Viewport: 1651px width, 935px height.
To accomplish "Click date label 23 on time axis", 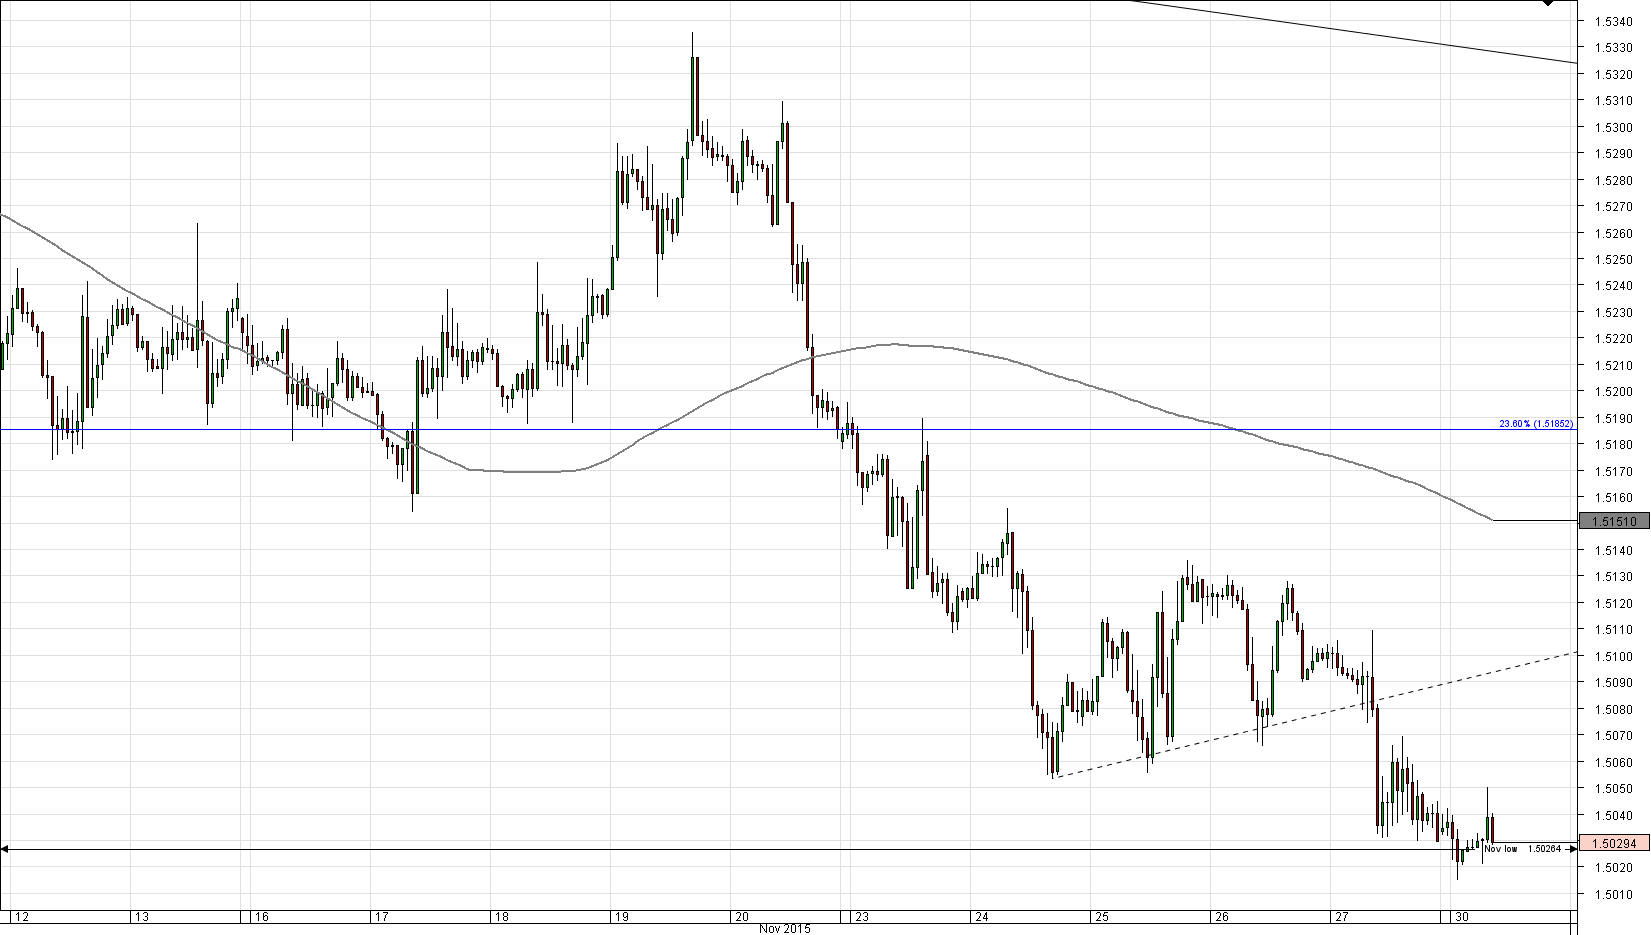I will click(861, 916).
